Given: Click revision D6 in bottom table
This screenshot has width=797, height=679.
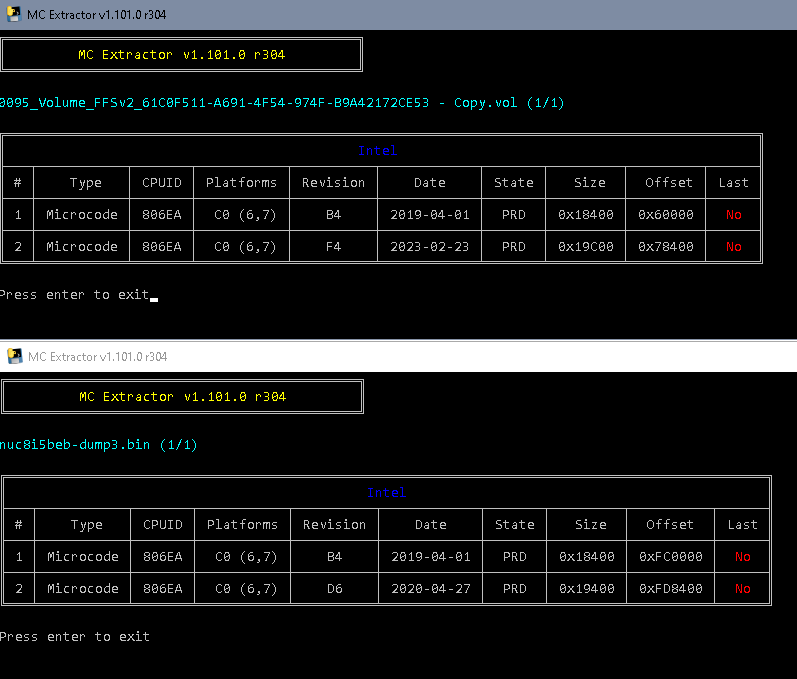Looking at the screenshot, I should click(334, 589).
